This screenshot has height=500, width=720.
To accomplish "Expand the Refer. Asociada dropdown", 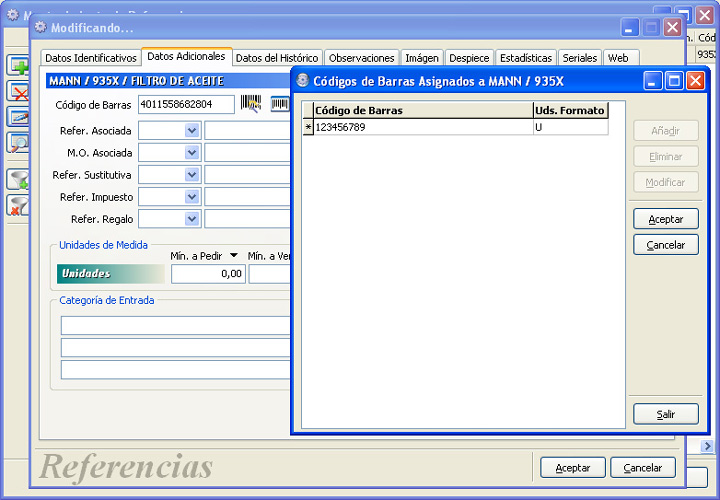I will pyautogui.click(x=192, y=130).
